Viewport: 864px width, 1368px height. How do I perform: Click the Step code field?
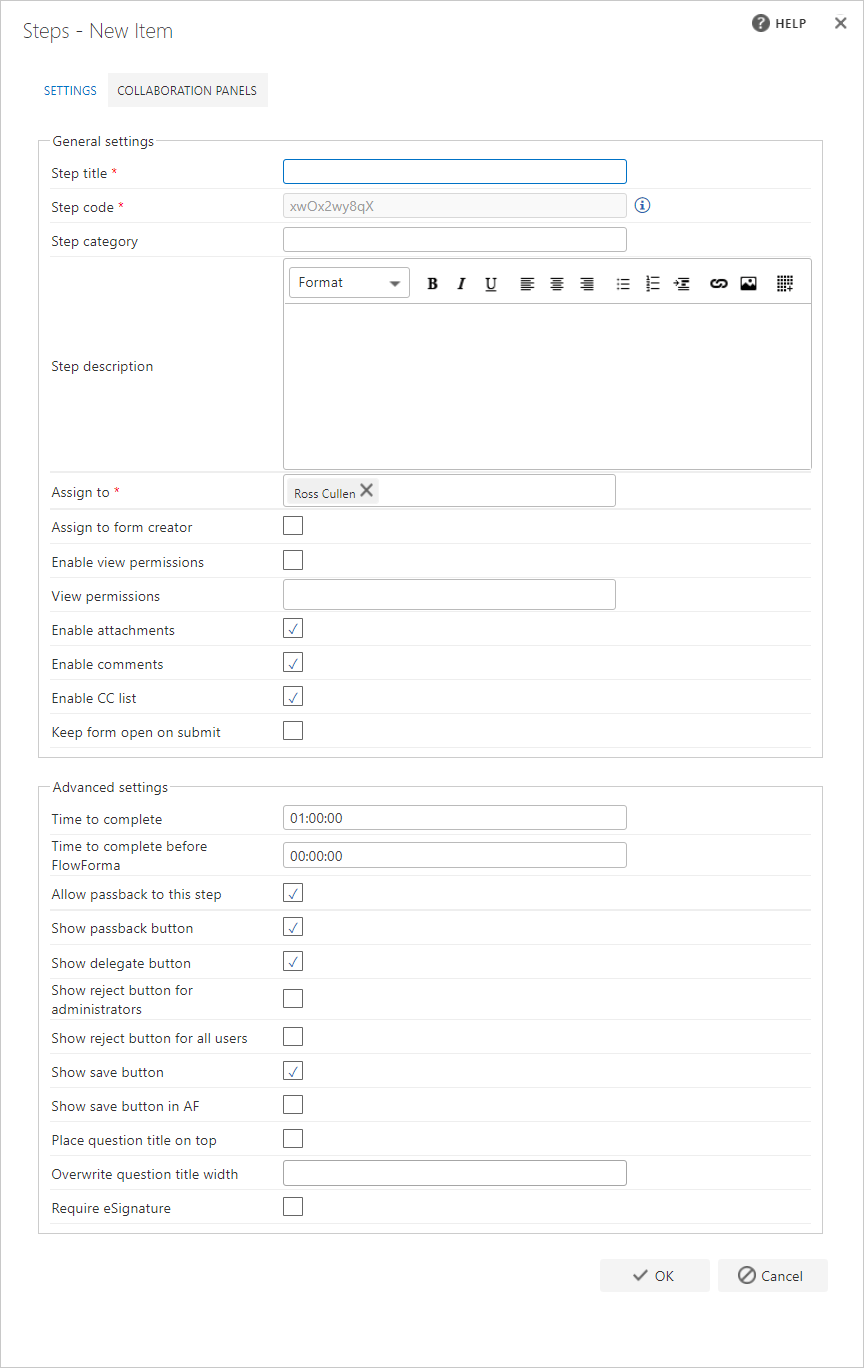point(455,205)
